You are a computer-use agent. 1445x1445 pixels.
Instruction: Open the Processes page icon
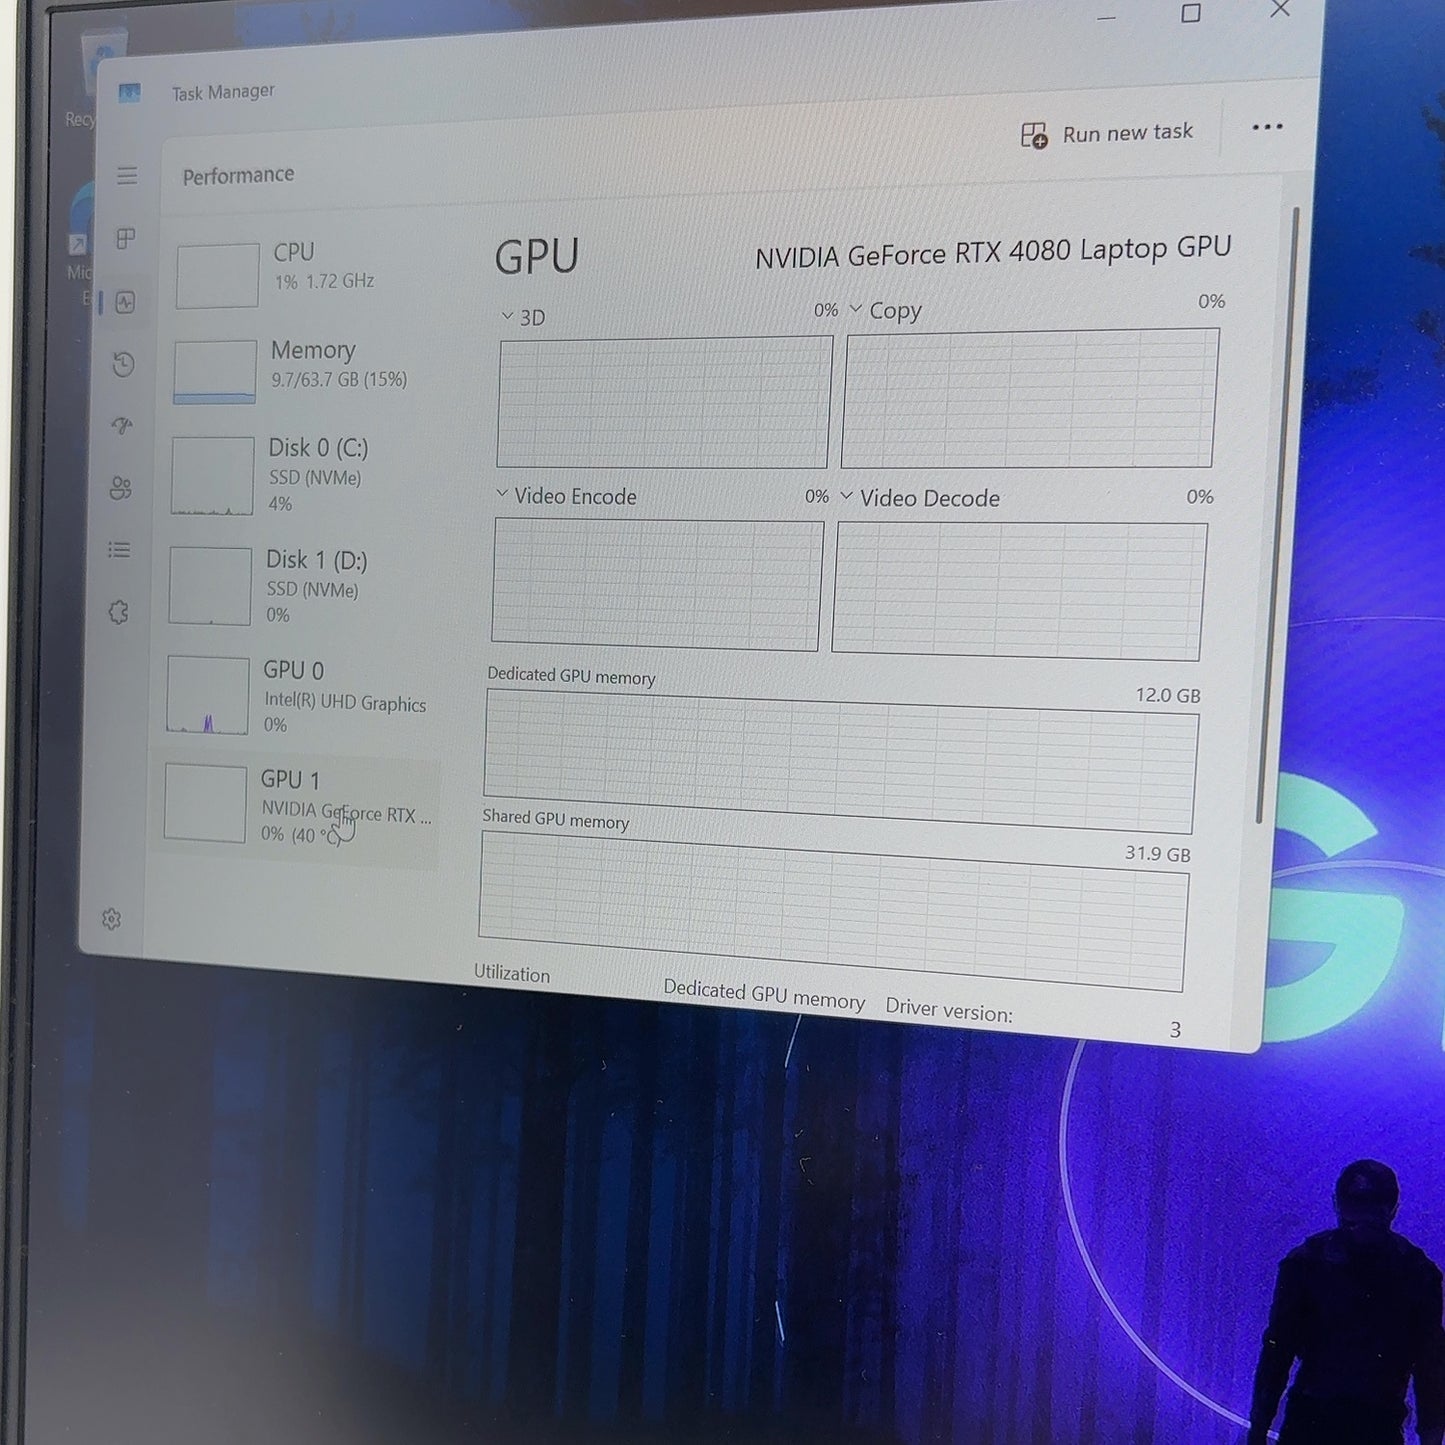tap(126, 239)
